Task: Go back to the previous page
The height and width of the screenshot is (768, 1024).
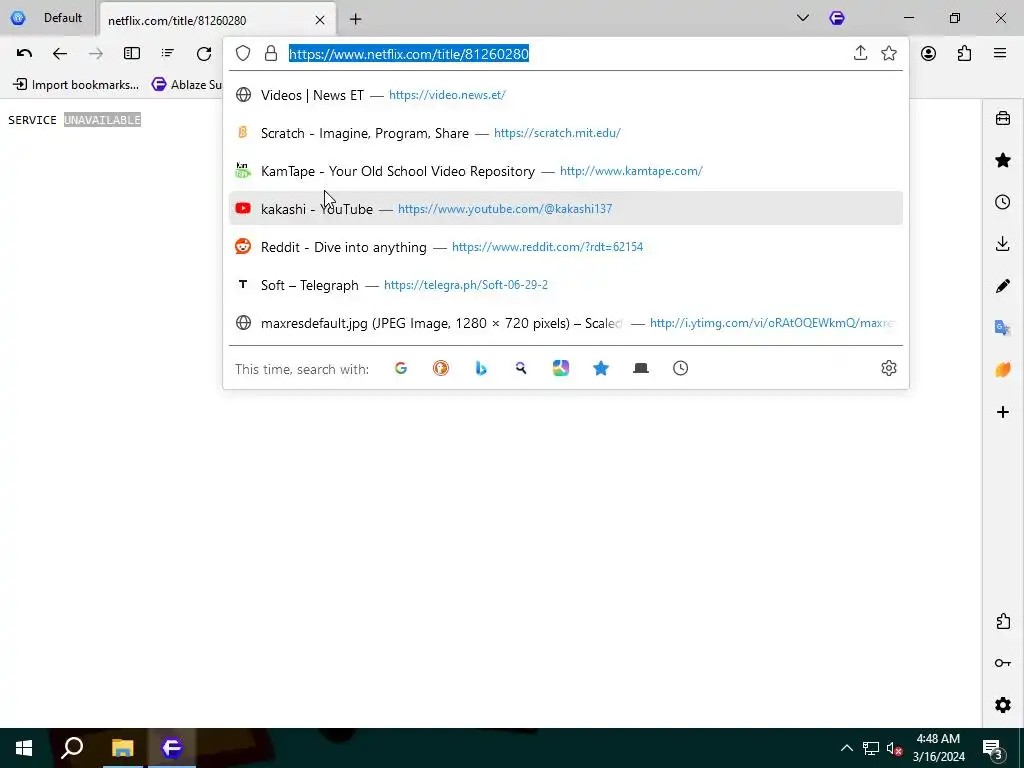Action: tap(59, 54)
